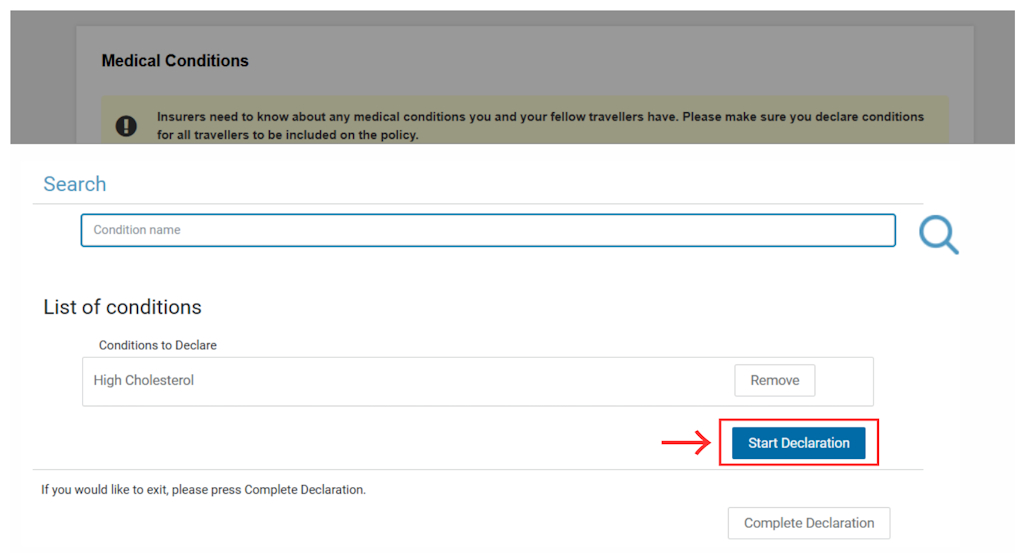Click the exit instruction sentence
1024x553 pixels.
[x=203, y=490]
